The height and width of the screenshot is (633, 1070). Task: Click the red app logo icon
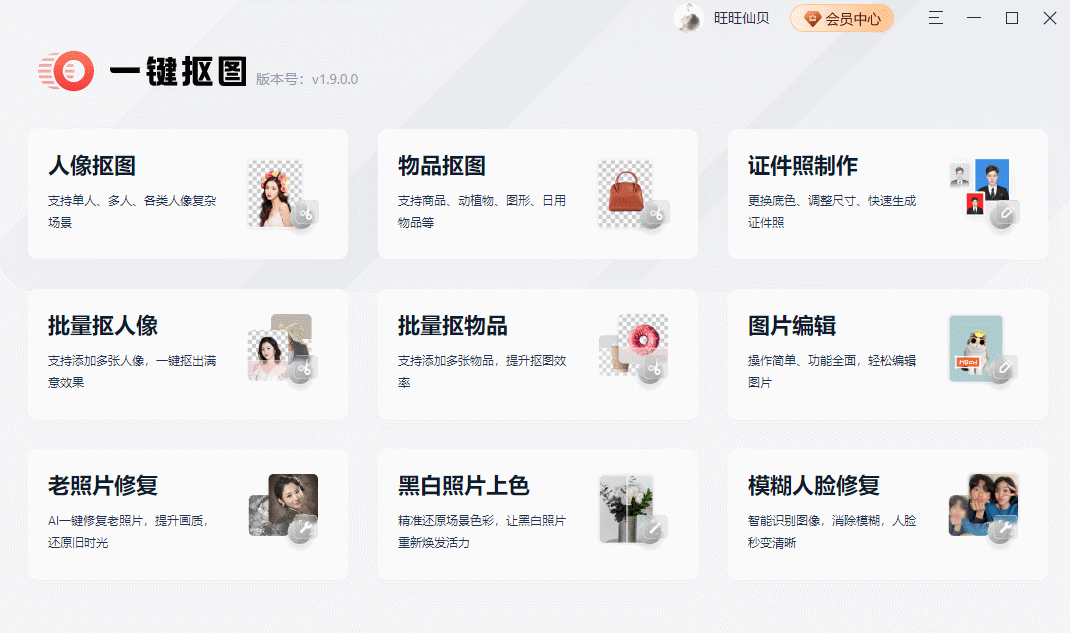coord(67,72)
